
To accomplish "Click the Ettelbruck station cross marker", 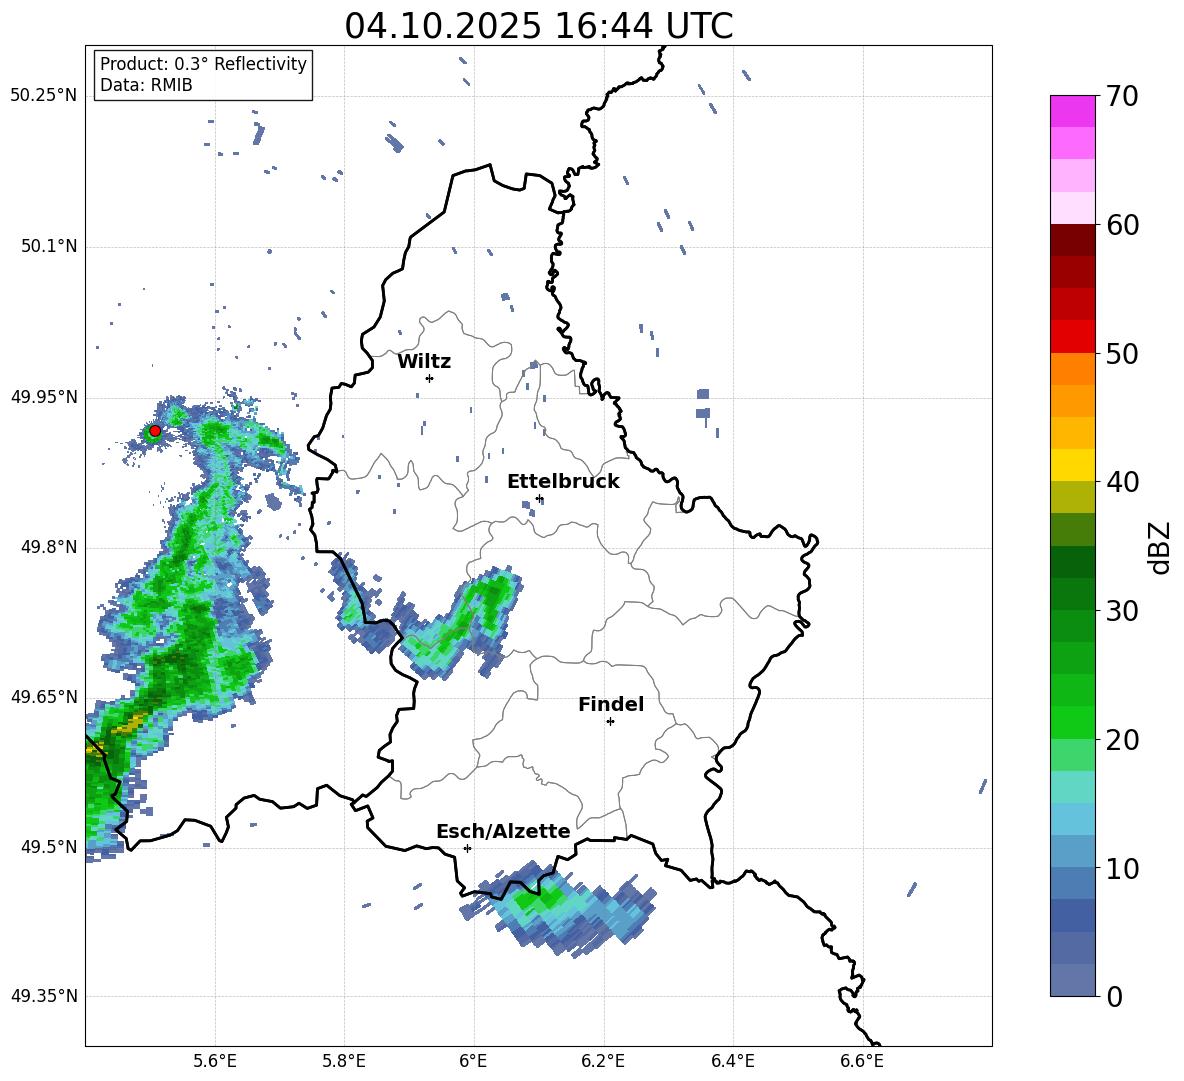I will 539,498.
